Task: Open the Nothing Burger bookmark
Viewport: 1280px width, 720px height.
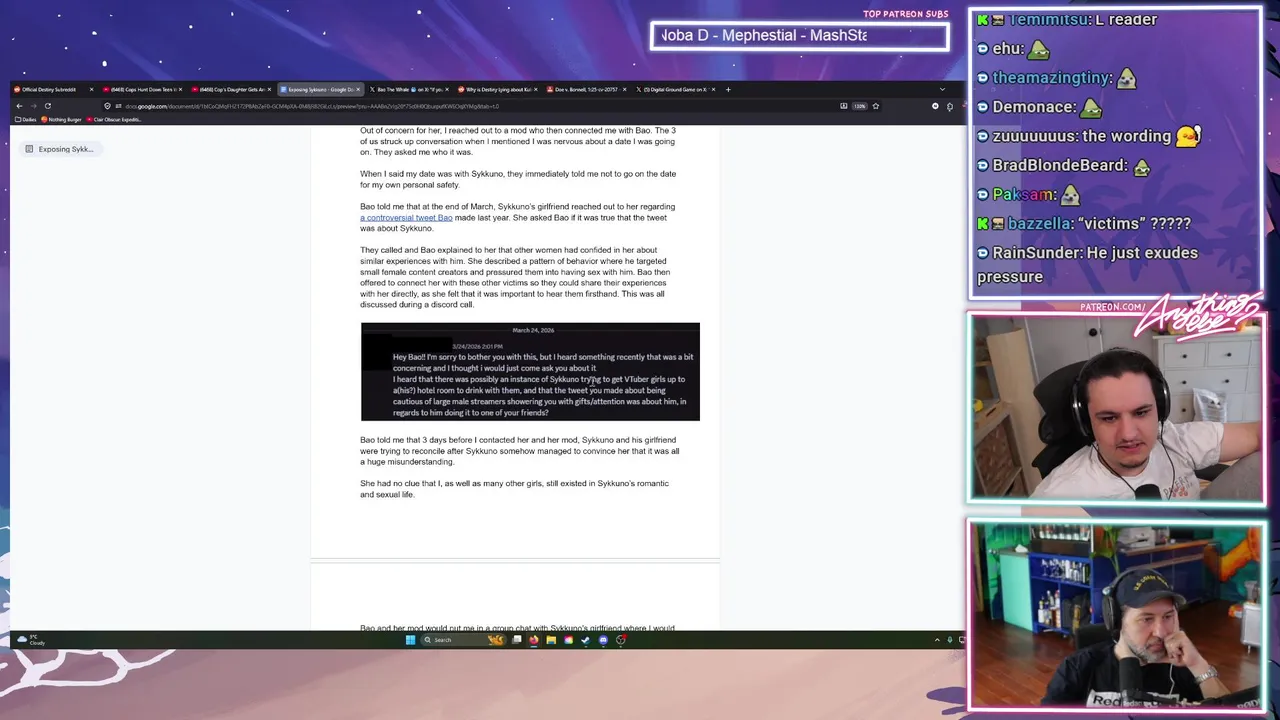Action: point(62,119)
